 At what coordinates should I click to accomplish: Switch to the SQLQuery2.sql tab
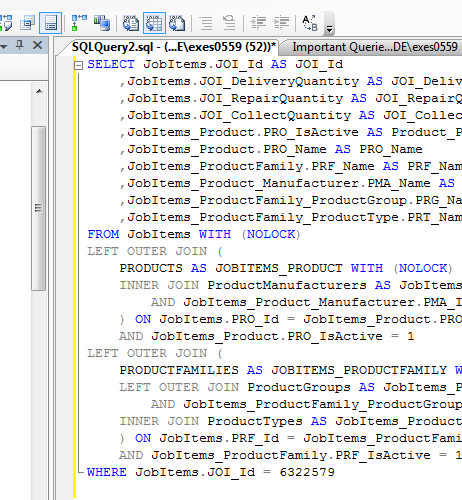[174, 47]
